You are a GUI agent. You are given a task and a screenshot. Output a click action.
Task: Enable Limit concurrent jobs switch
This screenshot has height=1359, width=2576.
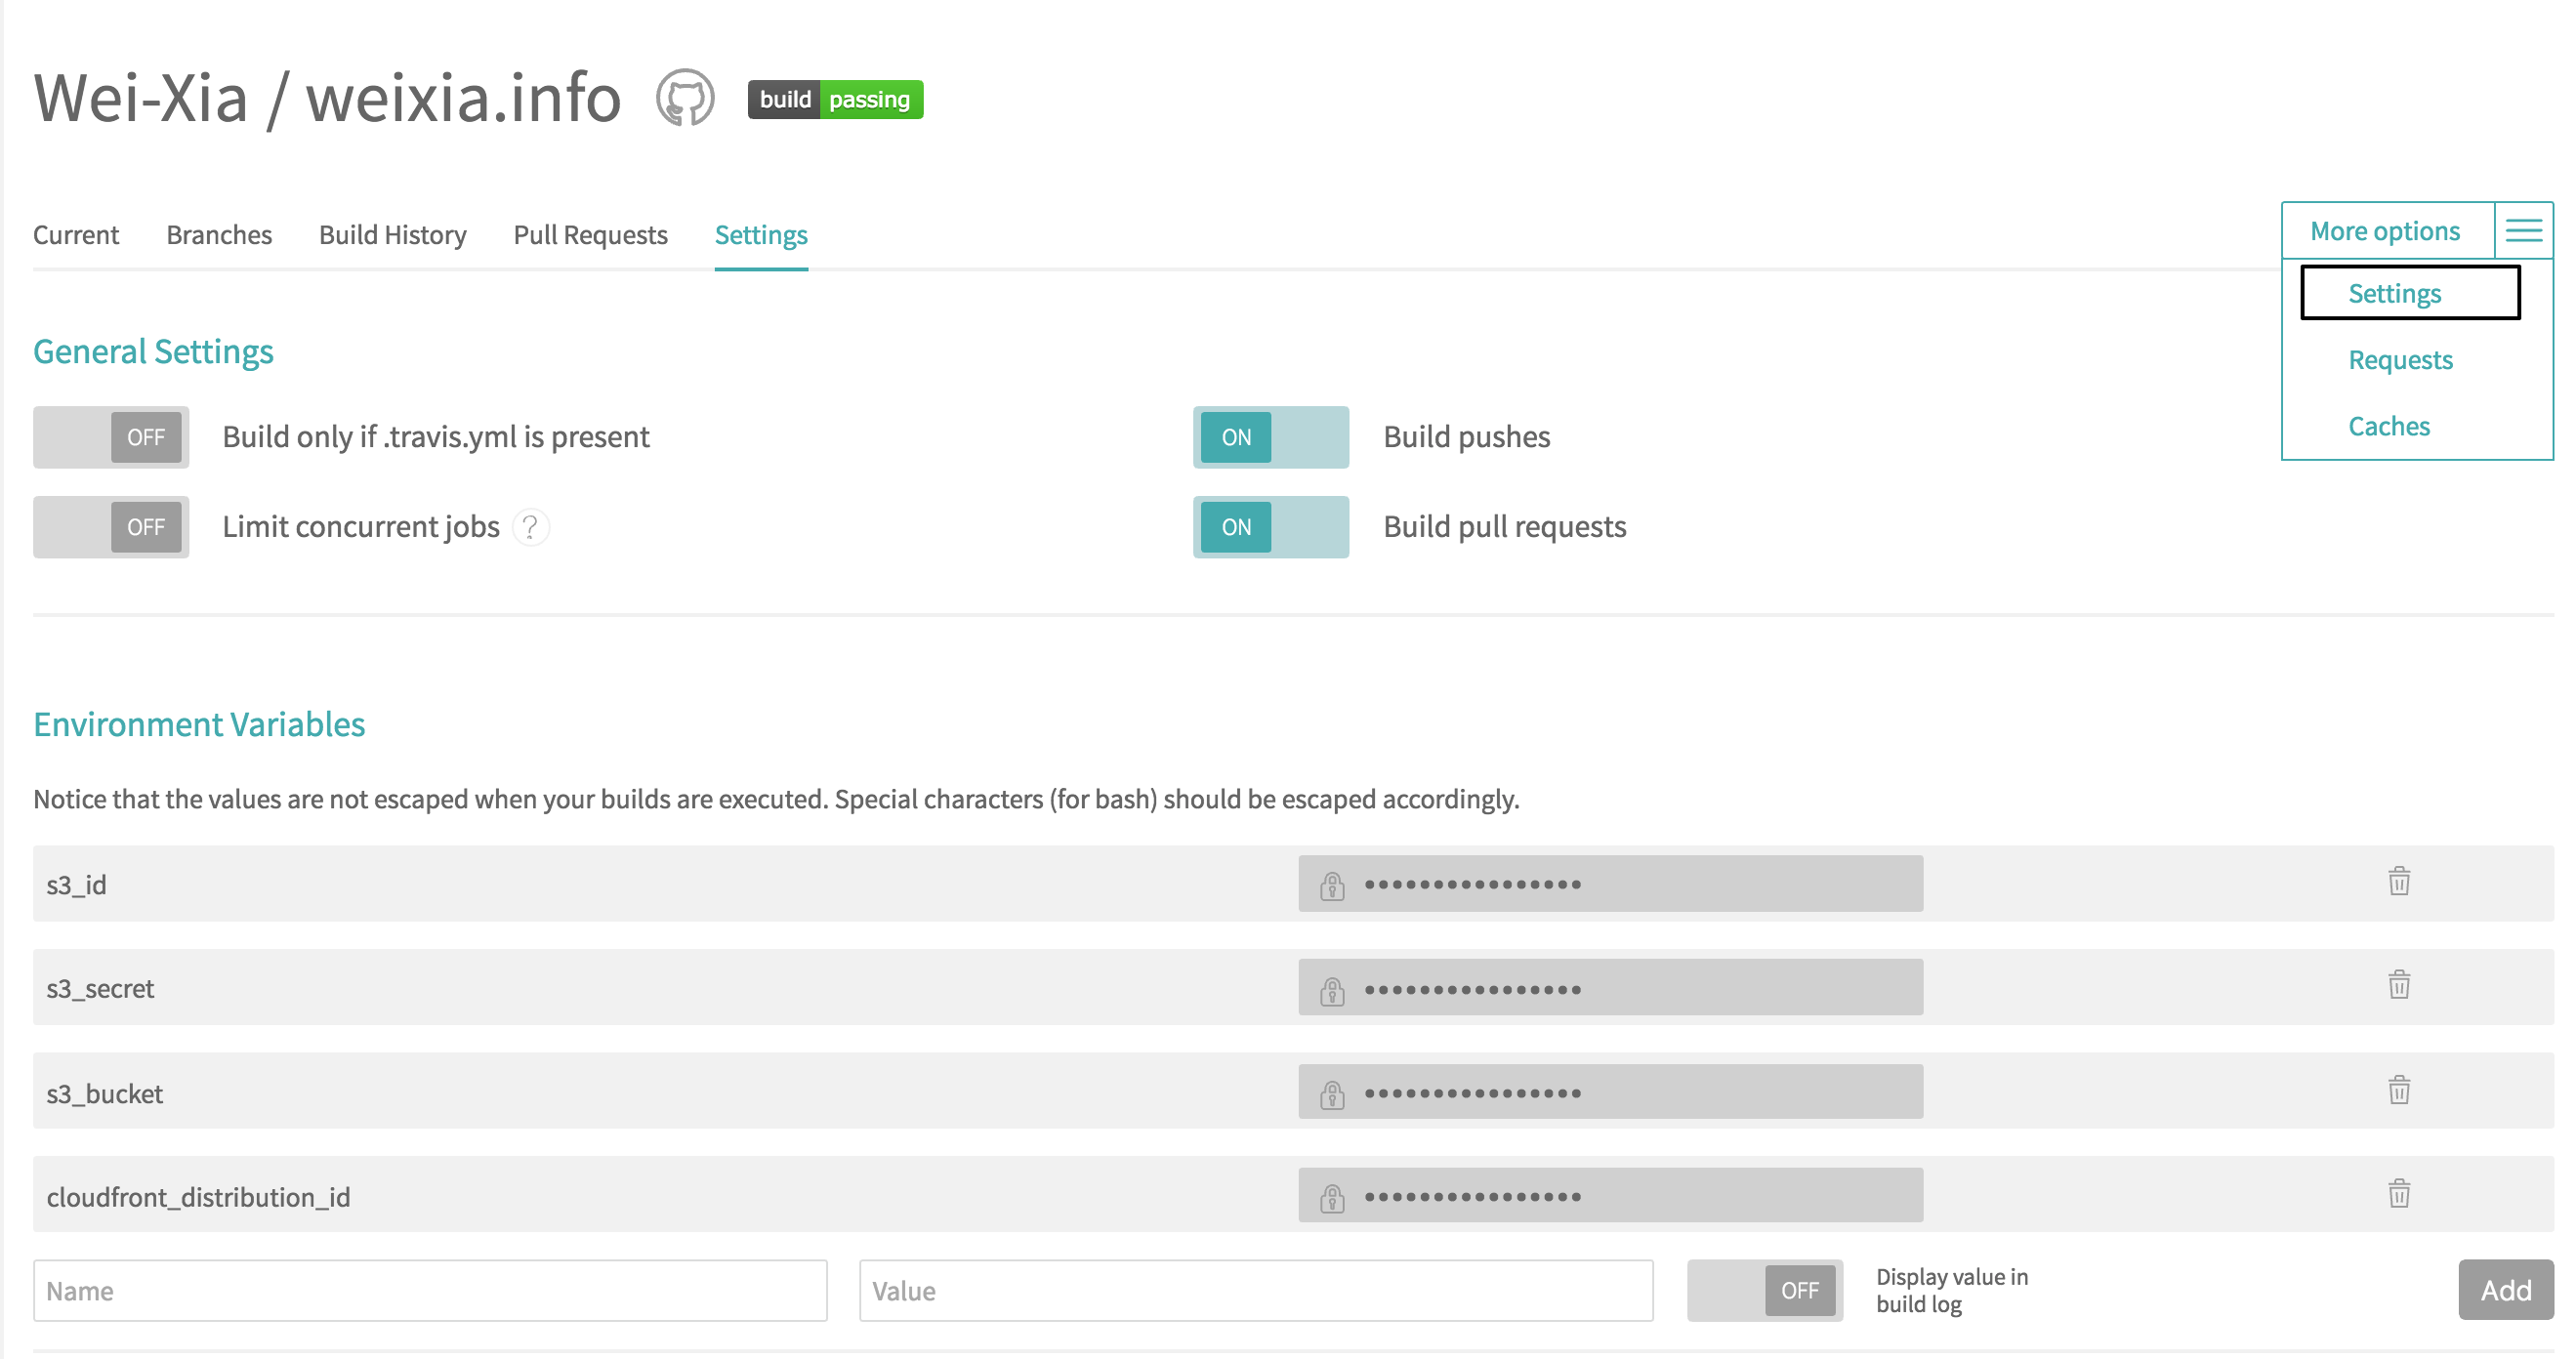coord(111,527)
